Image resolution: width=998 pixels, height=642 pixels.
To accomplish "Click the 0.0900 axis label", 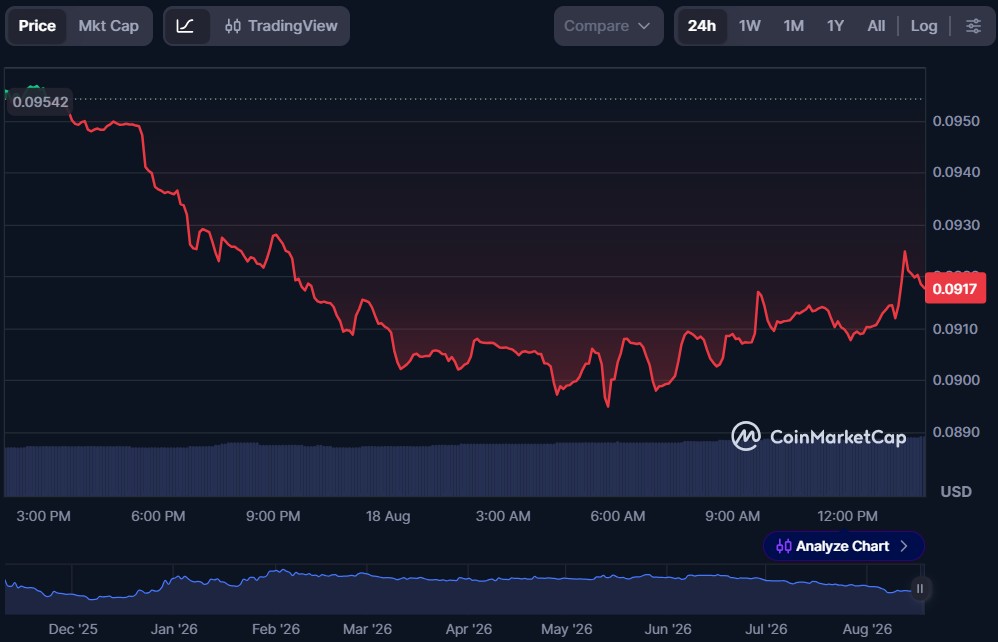I will [956, 380].
